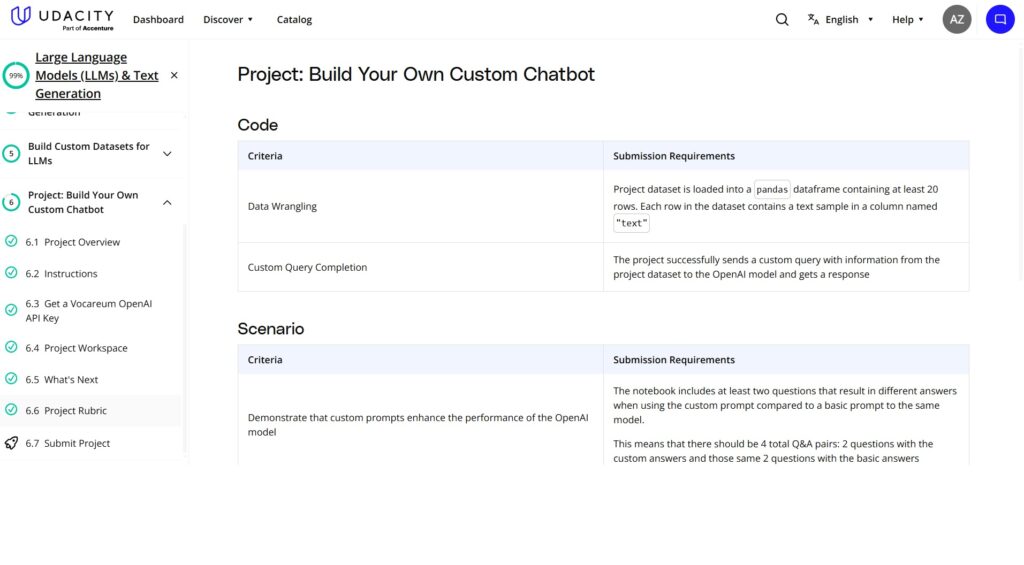Click the 99% course progress ring
Screen dimensions: 1024x565
click(16, 75)
